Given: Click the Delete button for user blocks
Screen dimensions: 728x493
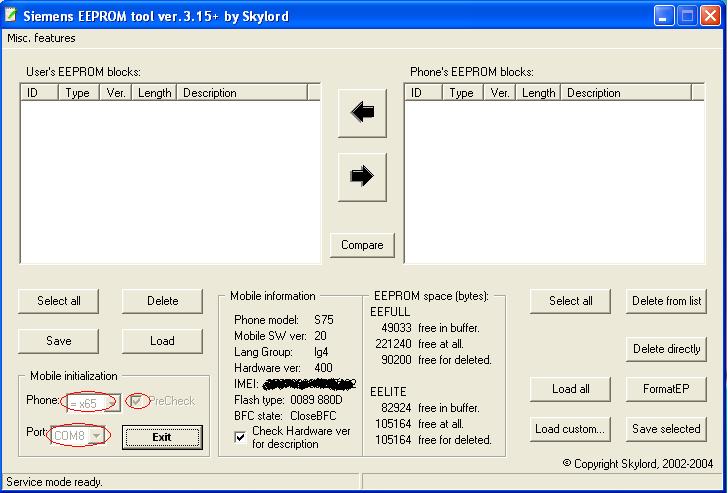Looking at the screenshot, I should point(162,301).
